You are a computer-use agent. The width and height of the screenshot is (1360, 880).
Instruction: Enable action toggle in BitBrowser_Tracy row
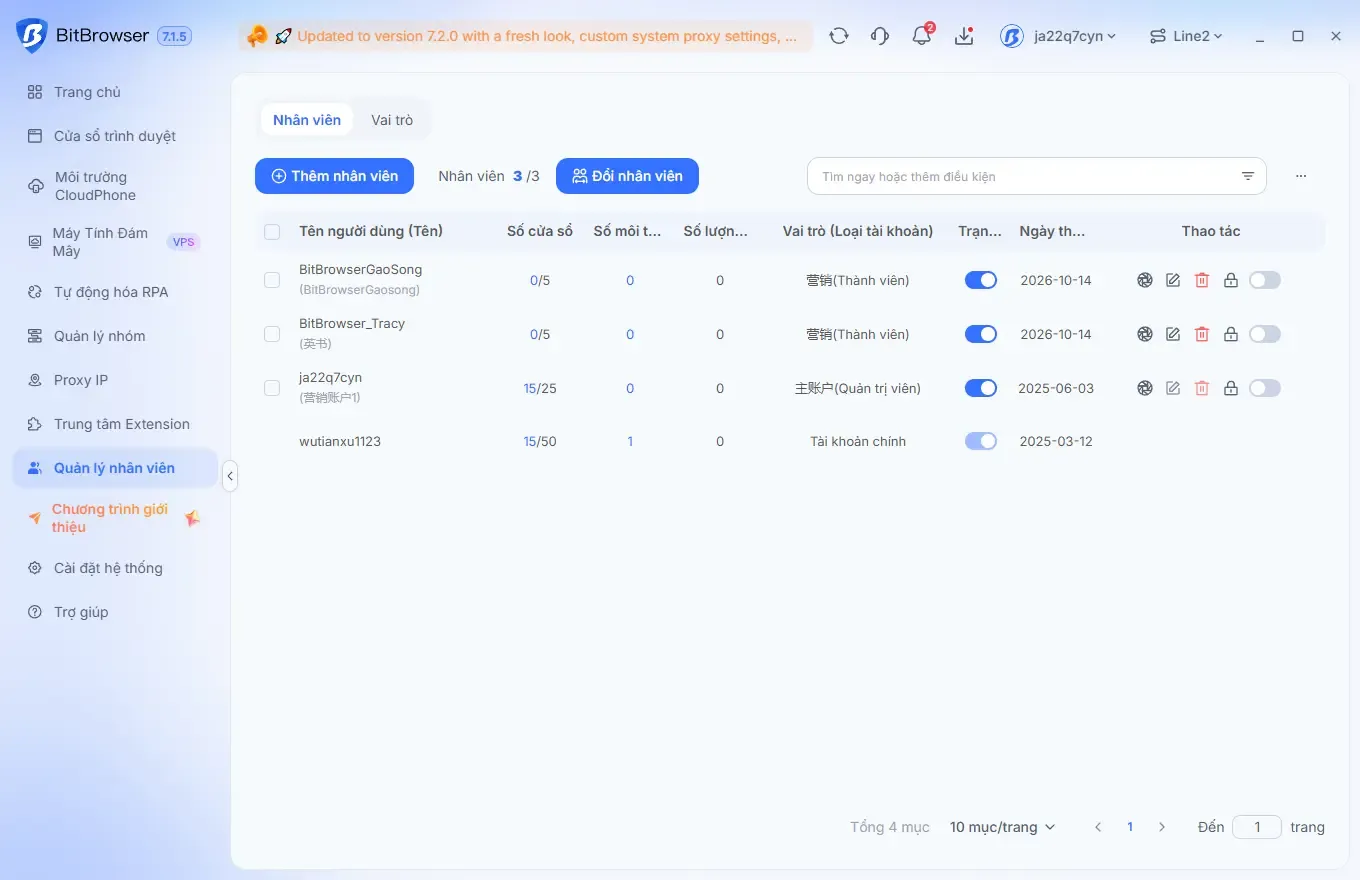pyautogui.click(x=1265, y=334)
